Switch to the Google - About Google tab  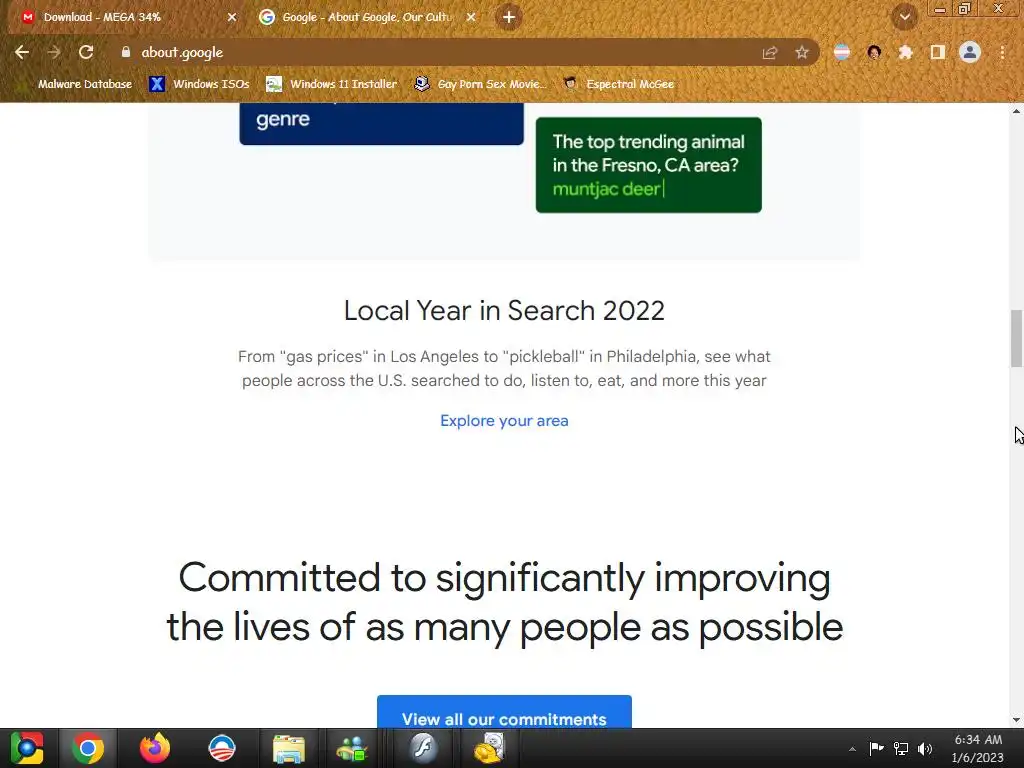pos(366,17)
